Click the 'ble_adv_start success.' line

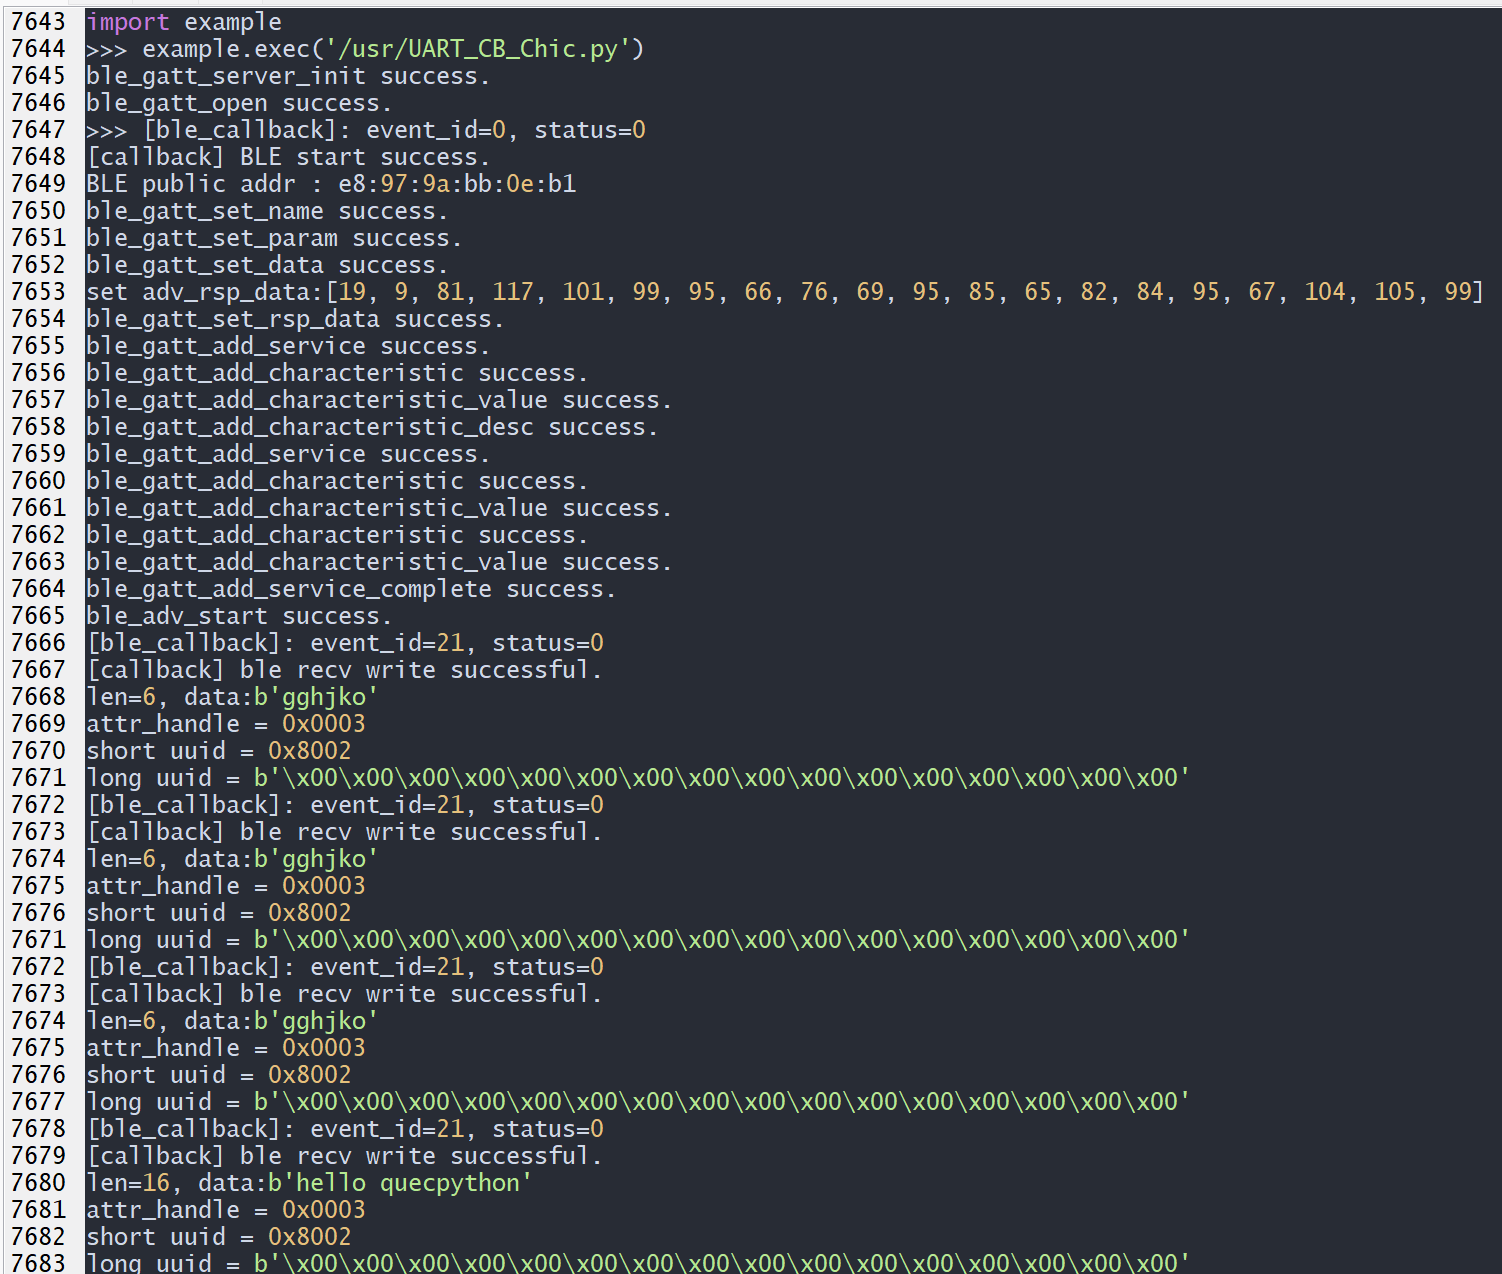(238, 616)
